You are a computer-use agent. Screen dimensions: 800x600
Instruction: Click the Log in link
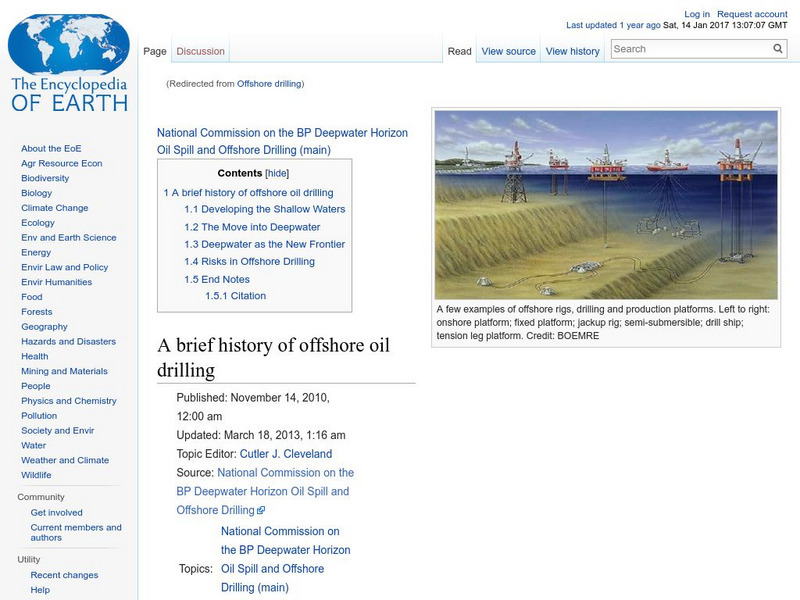pos(697,14)
